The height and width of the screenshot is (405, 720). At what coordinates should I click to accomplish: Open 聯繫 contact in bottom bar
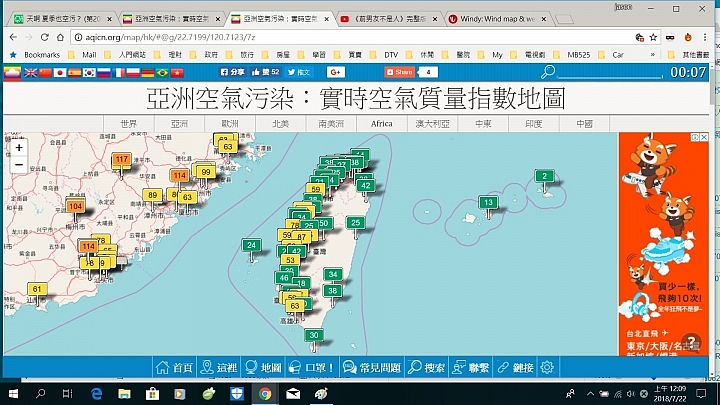(x=471, y=367)
